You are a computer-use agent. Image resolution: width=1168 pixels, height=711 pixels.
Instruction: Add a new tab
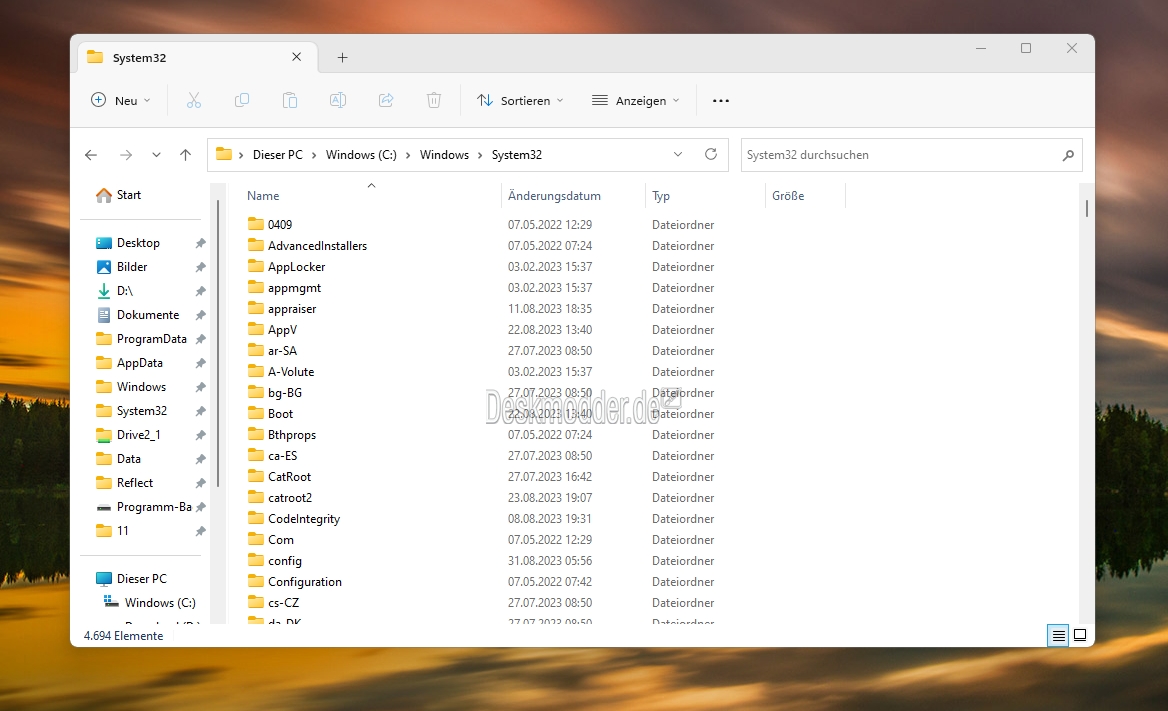(343, 57)
